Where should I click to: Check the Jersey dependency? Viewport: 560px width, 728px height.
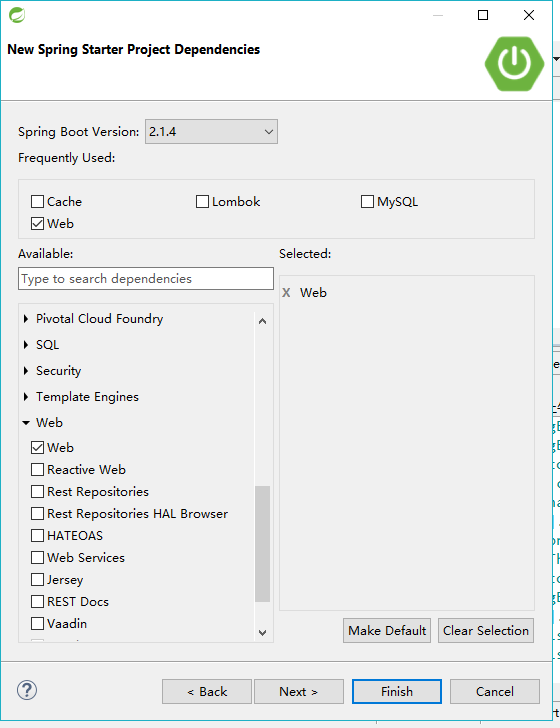pyautogui.click(x=37, y=579)
